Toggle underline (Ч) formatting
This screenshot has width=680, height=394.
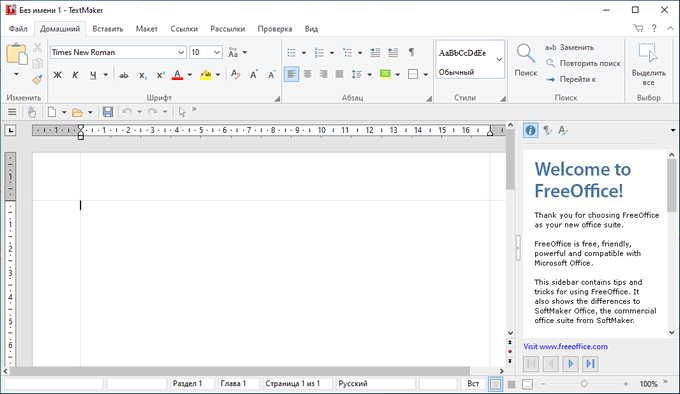(93, 75)
